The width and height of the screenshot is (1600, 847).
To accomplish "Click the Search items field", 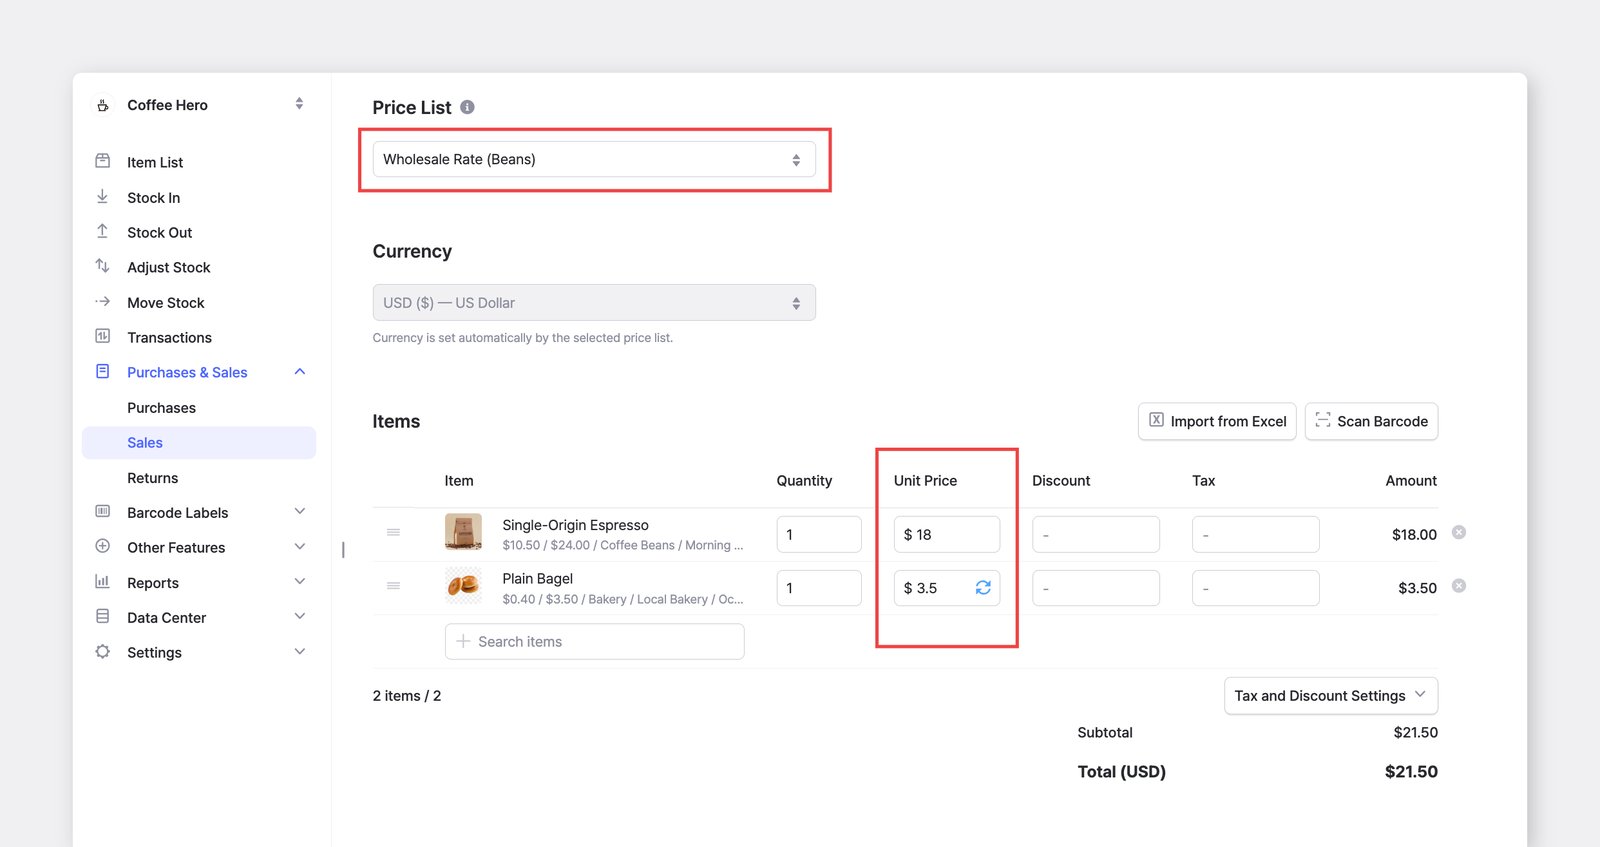I will pyautogui.click(x=594, y=642).
